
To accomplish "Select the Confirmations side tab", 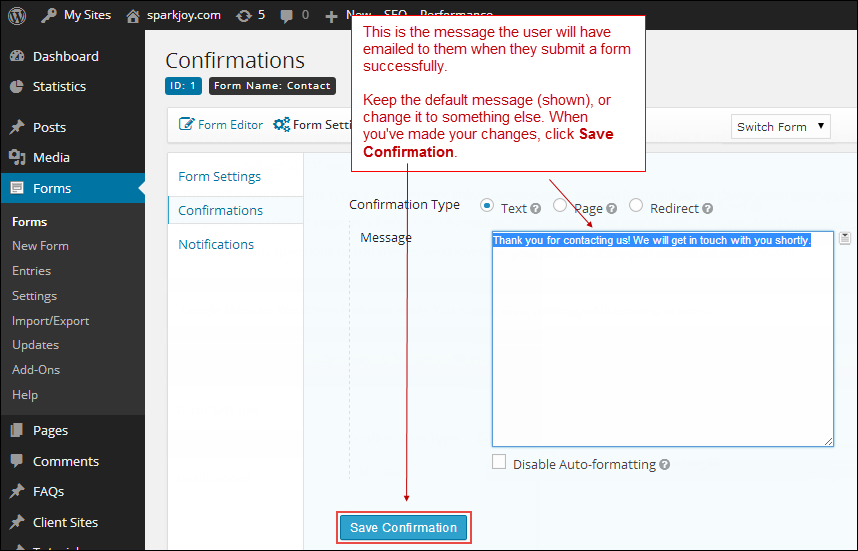I will [235, 210].
